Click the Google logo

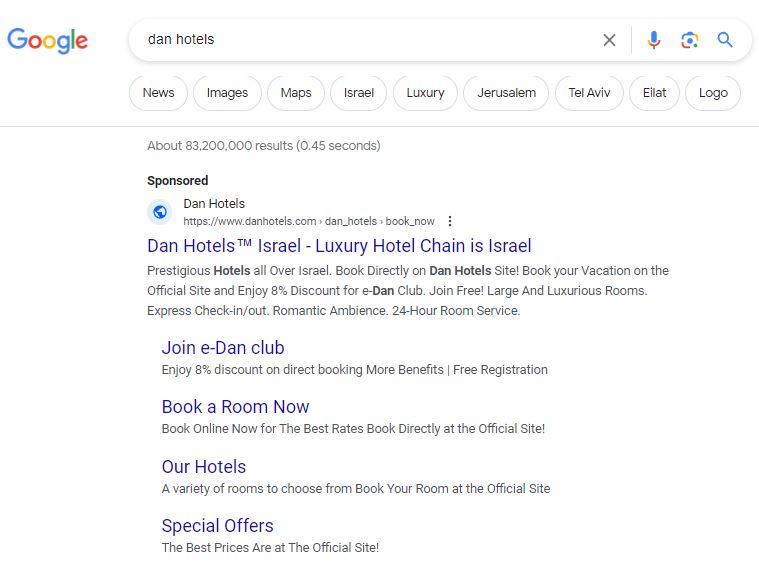[x=47, y=41]
